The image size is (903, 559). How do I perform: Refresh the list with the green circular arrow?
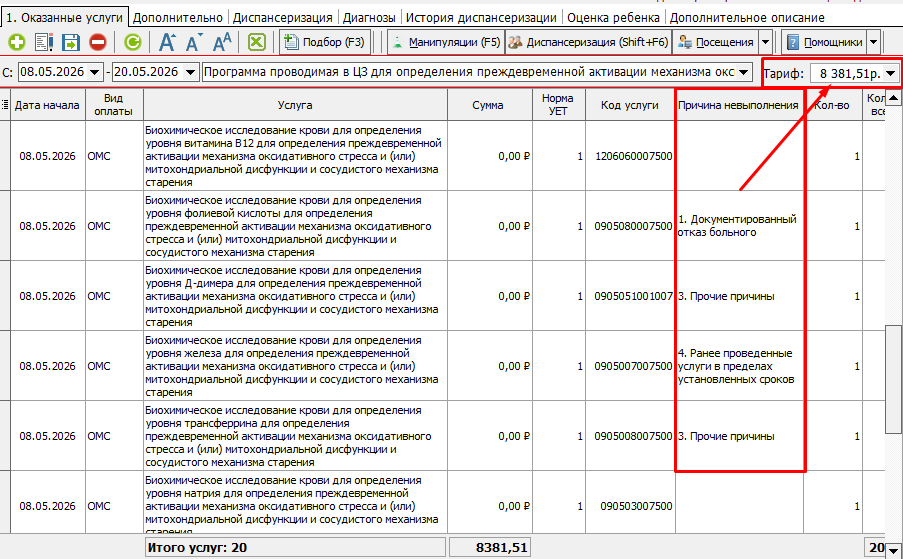132,42
